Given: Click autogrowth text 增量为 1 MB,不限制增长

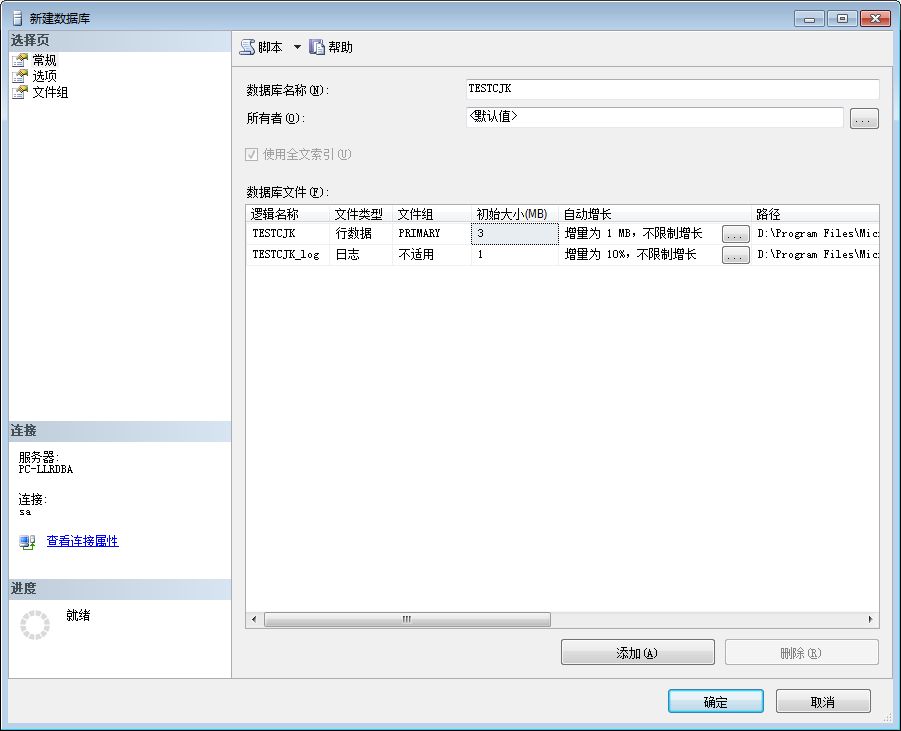Looking at the screenshot, I should (x=633, y=233).
